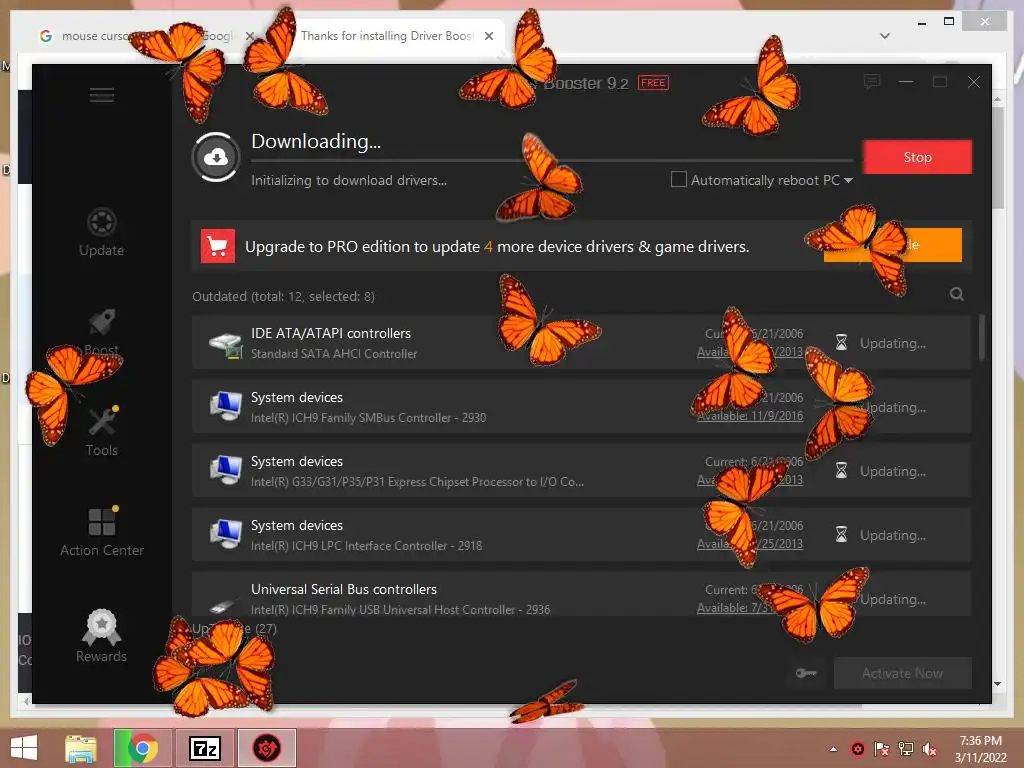Click the ICH9 SMBus Controller monitor icon
This screenshot has width=1024, height=768.
coord(226,406)
